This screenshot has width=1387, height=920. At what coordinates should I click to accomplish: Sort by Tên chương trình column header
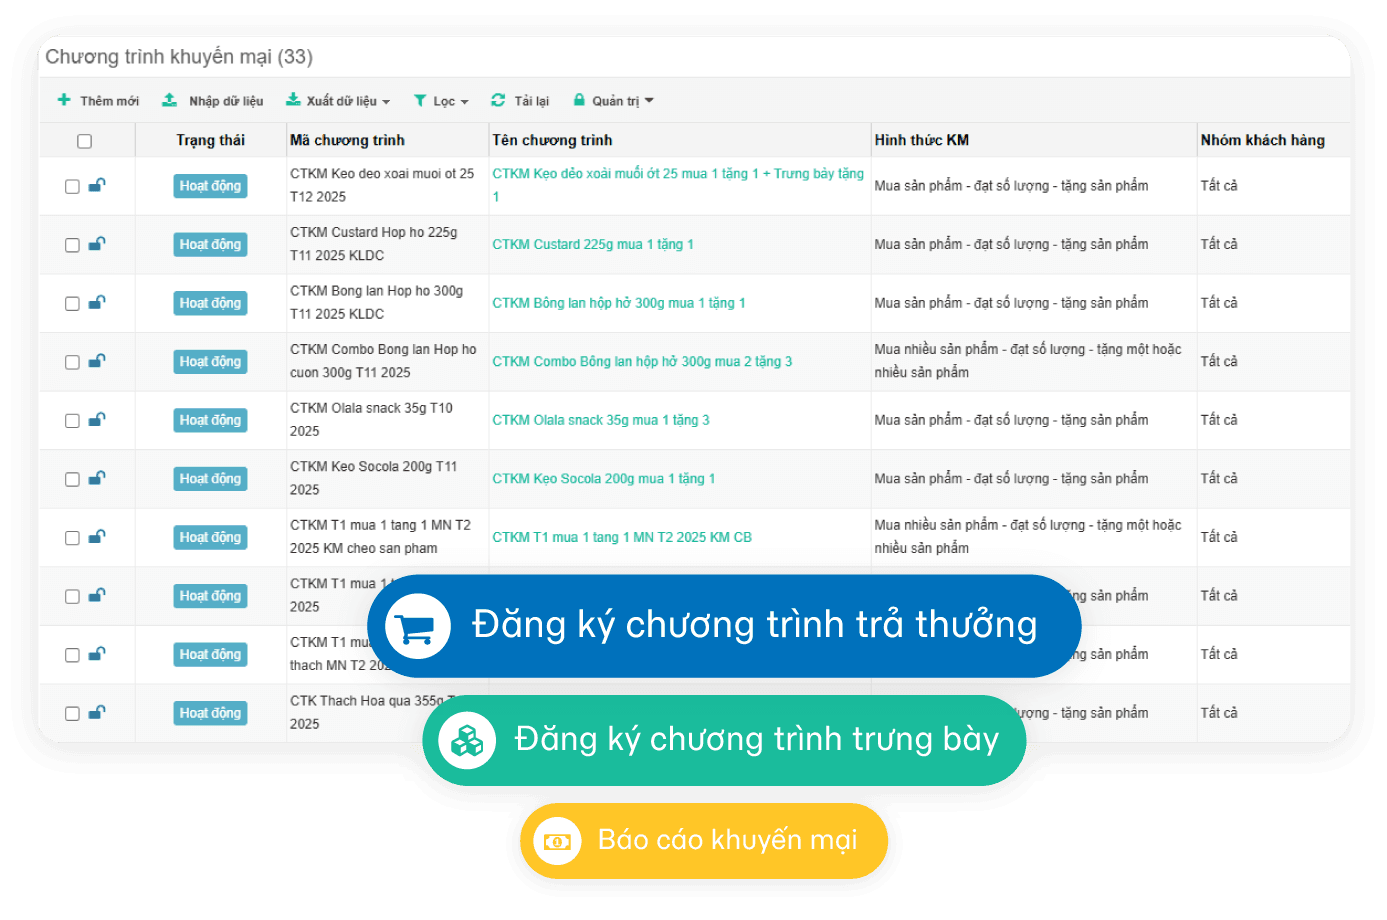click(x=552, y=140)
